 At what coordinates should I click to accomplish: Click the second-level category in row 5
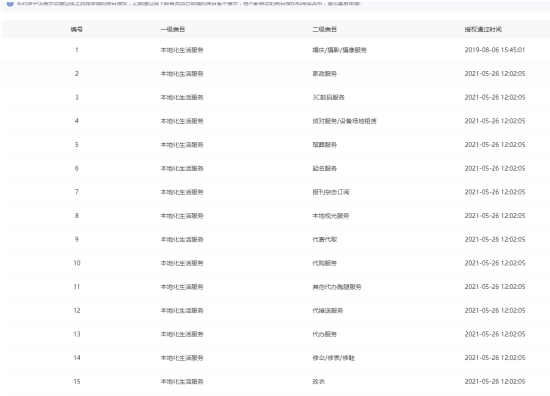click(324, 145)
